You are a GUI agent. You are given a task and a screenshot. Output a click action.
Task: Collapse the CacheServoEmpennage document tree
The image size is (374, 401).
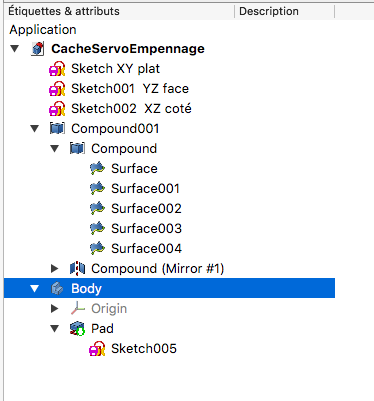point(15,49)
